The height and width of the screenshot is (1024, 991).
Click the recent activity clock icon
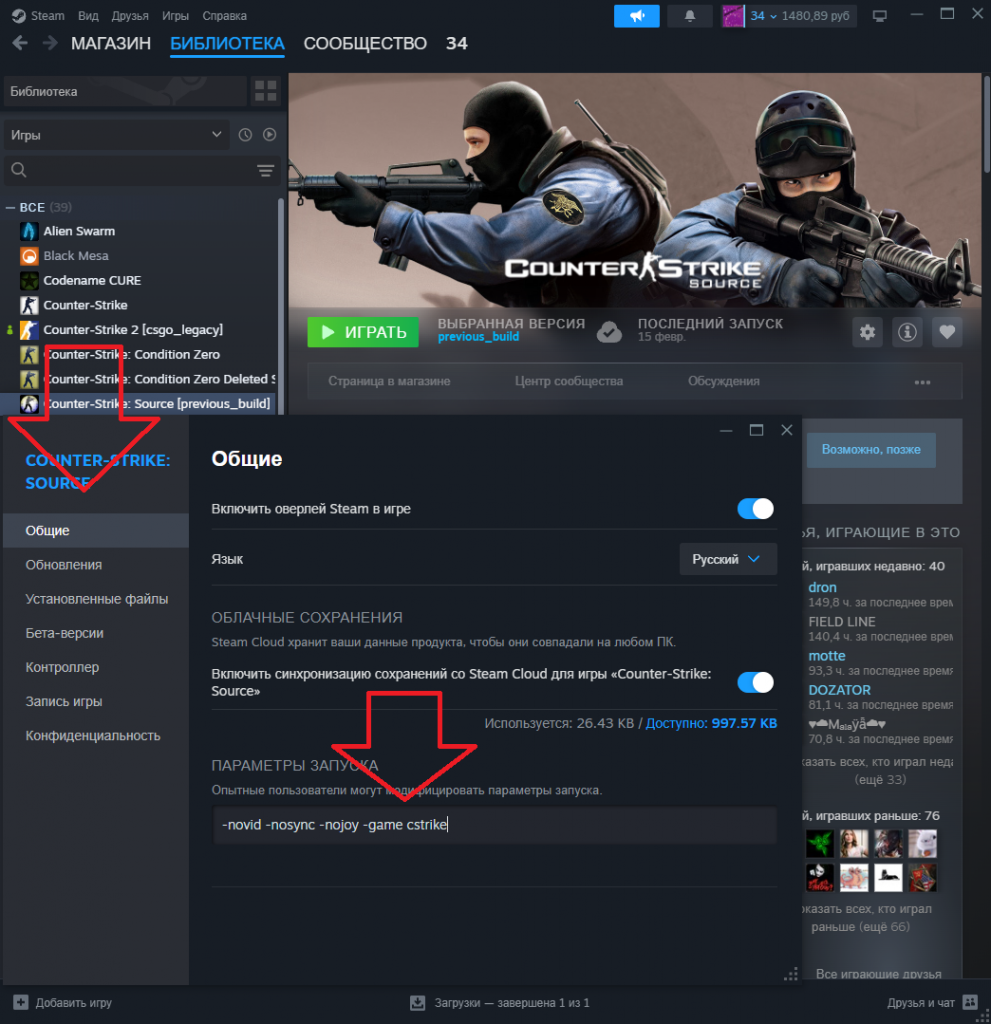point(246,135)
